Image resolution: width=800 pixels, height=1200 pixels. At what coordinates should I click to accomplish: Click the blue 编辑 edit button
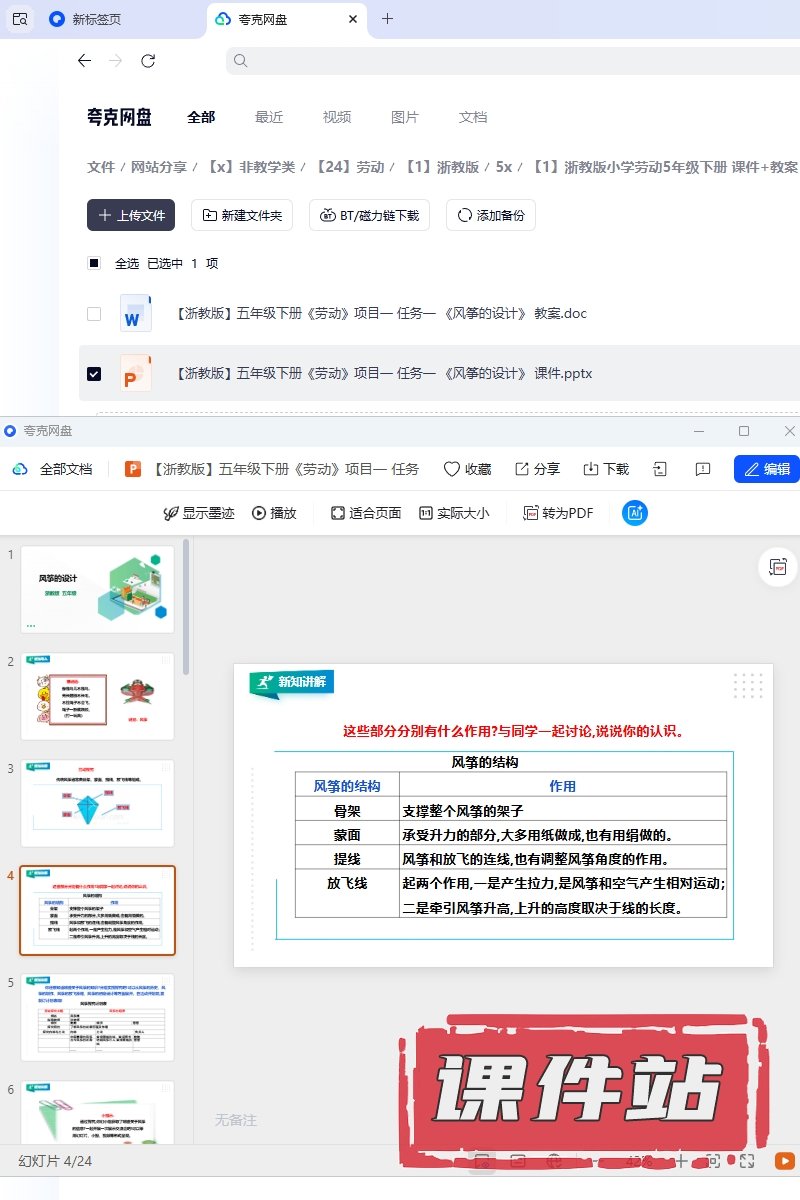766,469
